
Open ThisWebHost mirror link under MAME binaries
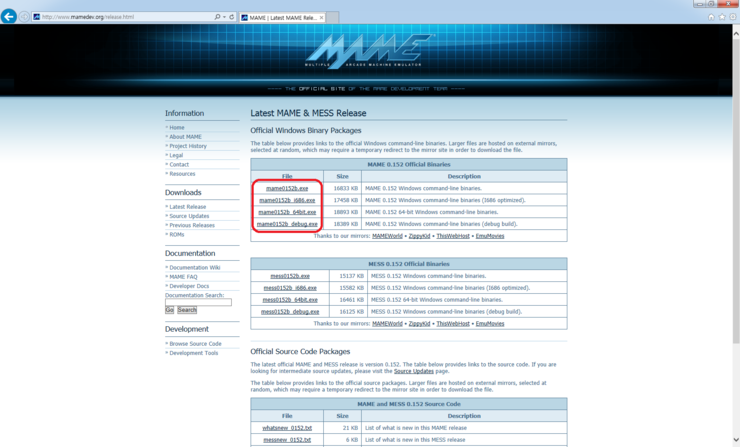(453, 236)
